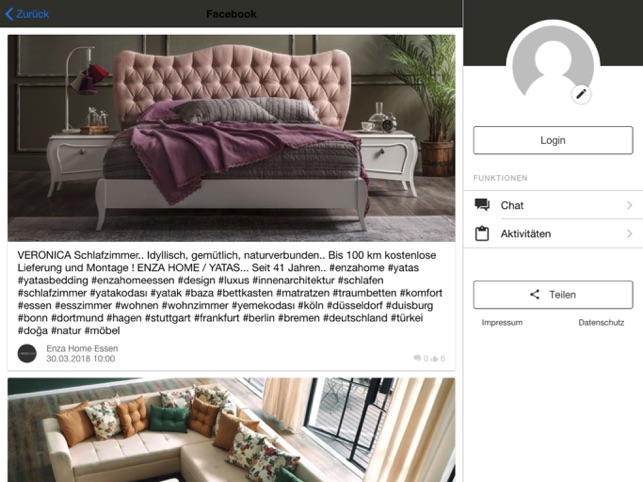Open the Datenschutz link
The image size is (643, 482).
click(x=601, y=322)
